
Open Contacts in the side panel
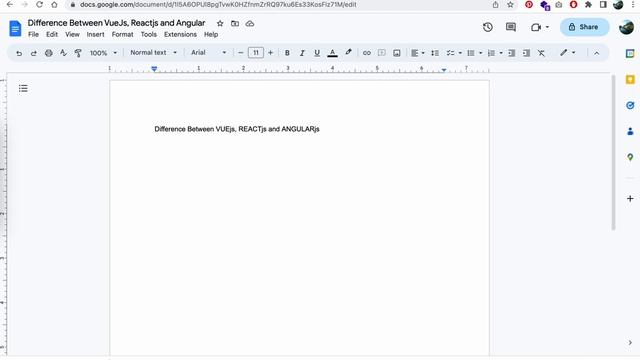click(x=630, y=131)
